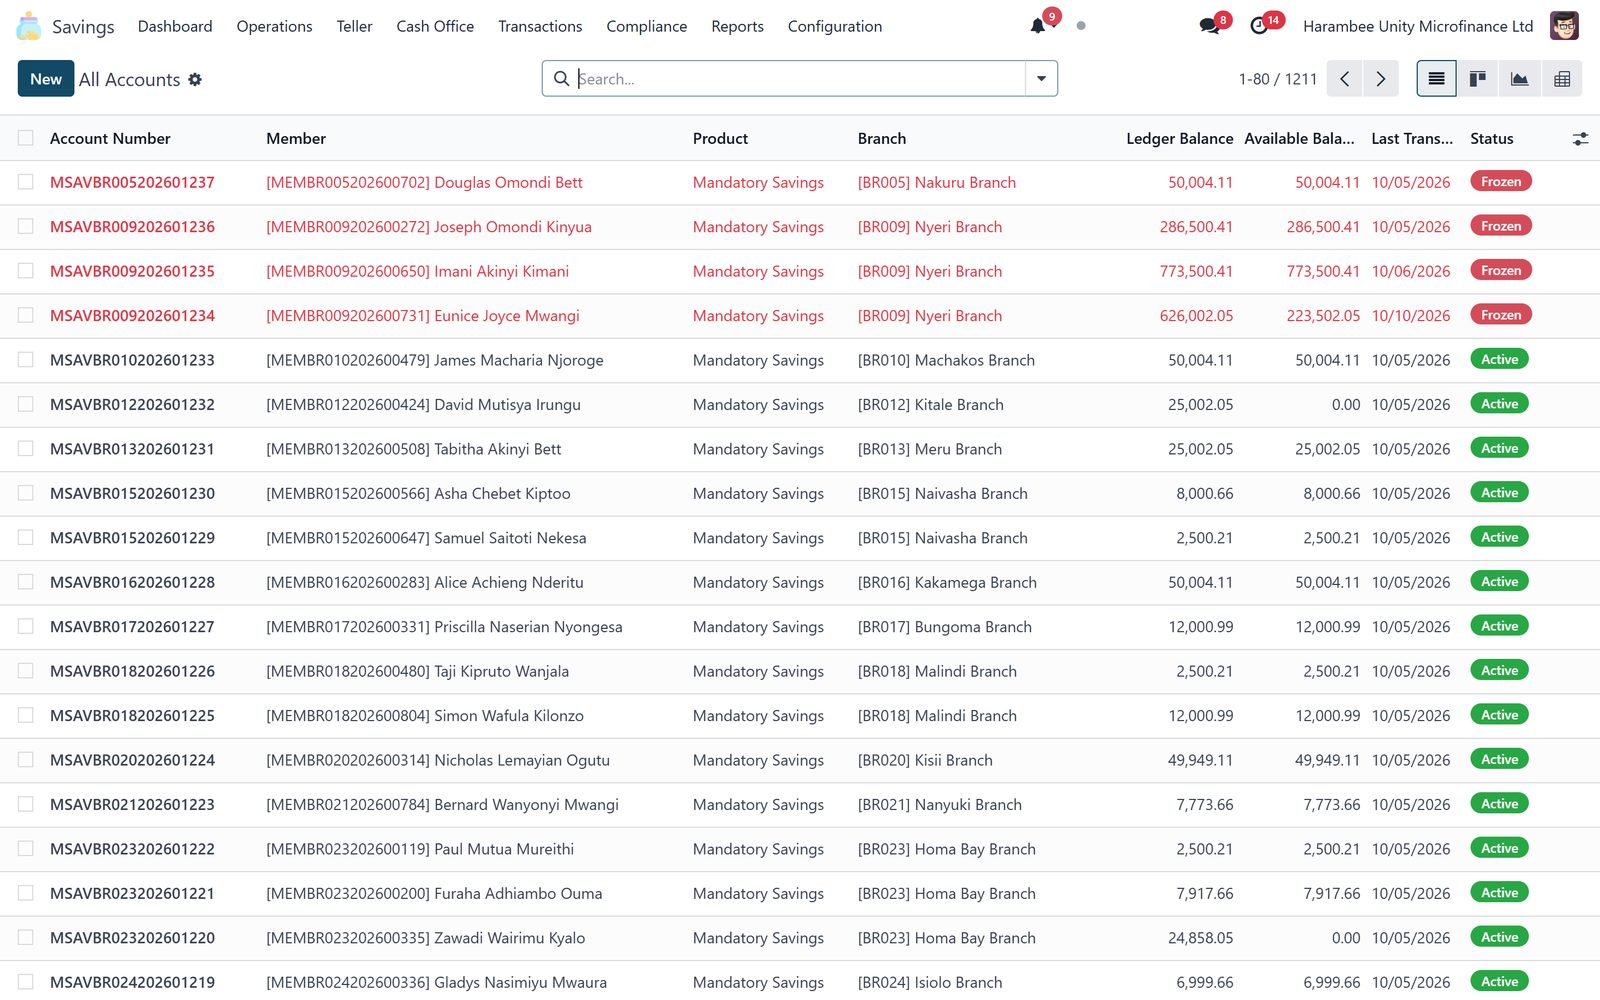Open the Cash Office menu

click(435, 26)
